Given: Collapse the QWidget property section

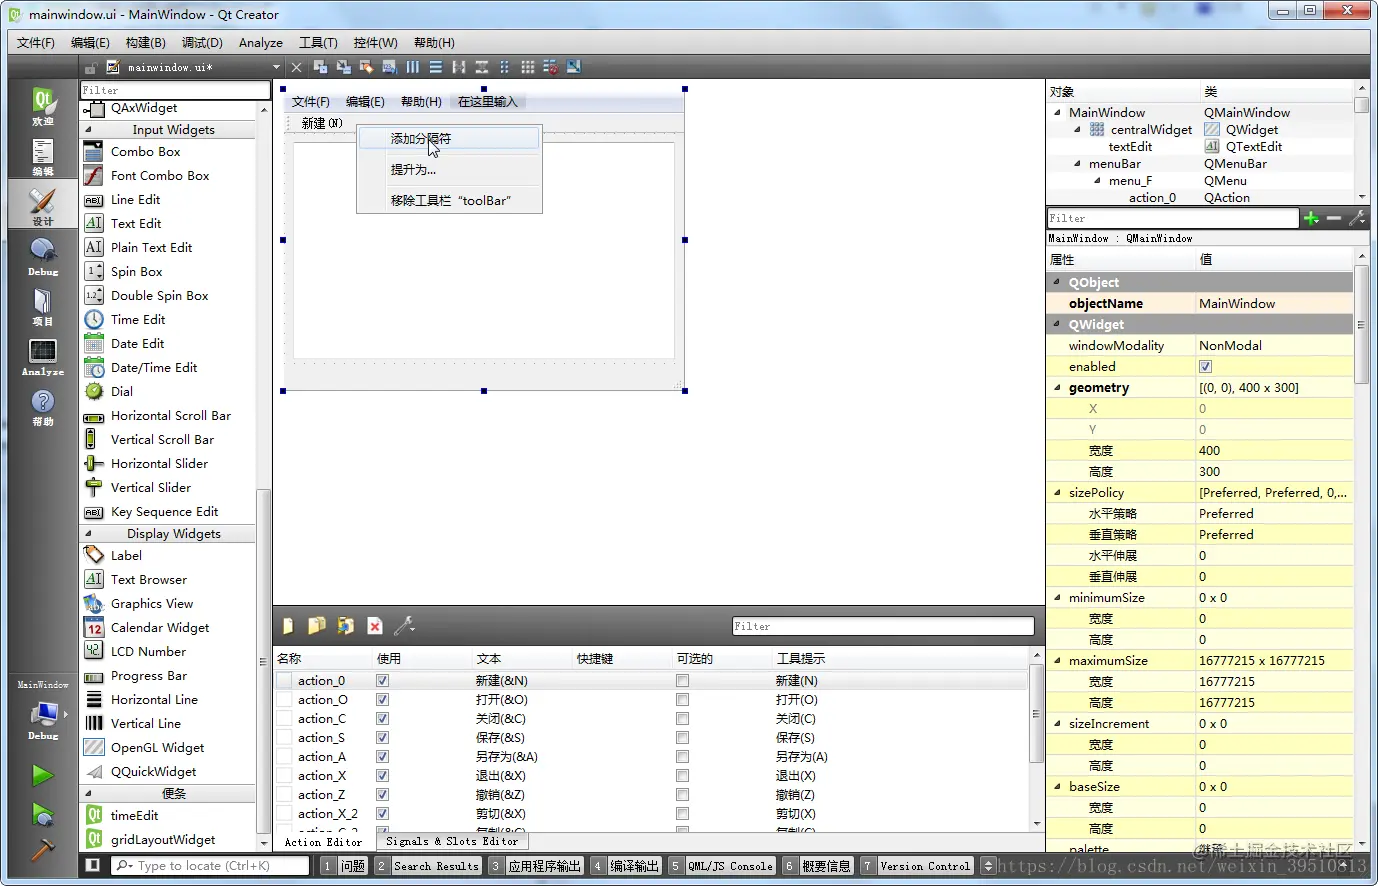Looking at the screenshot, I should [1058, 325].
